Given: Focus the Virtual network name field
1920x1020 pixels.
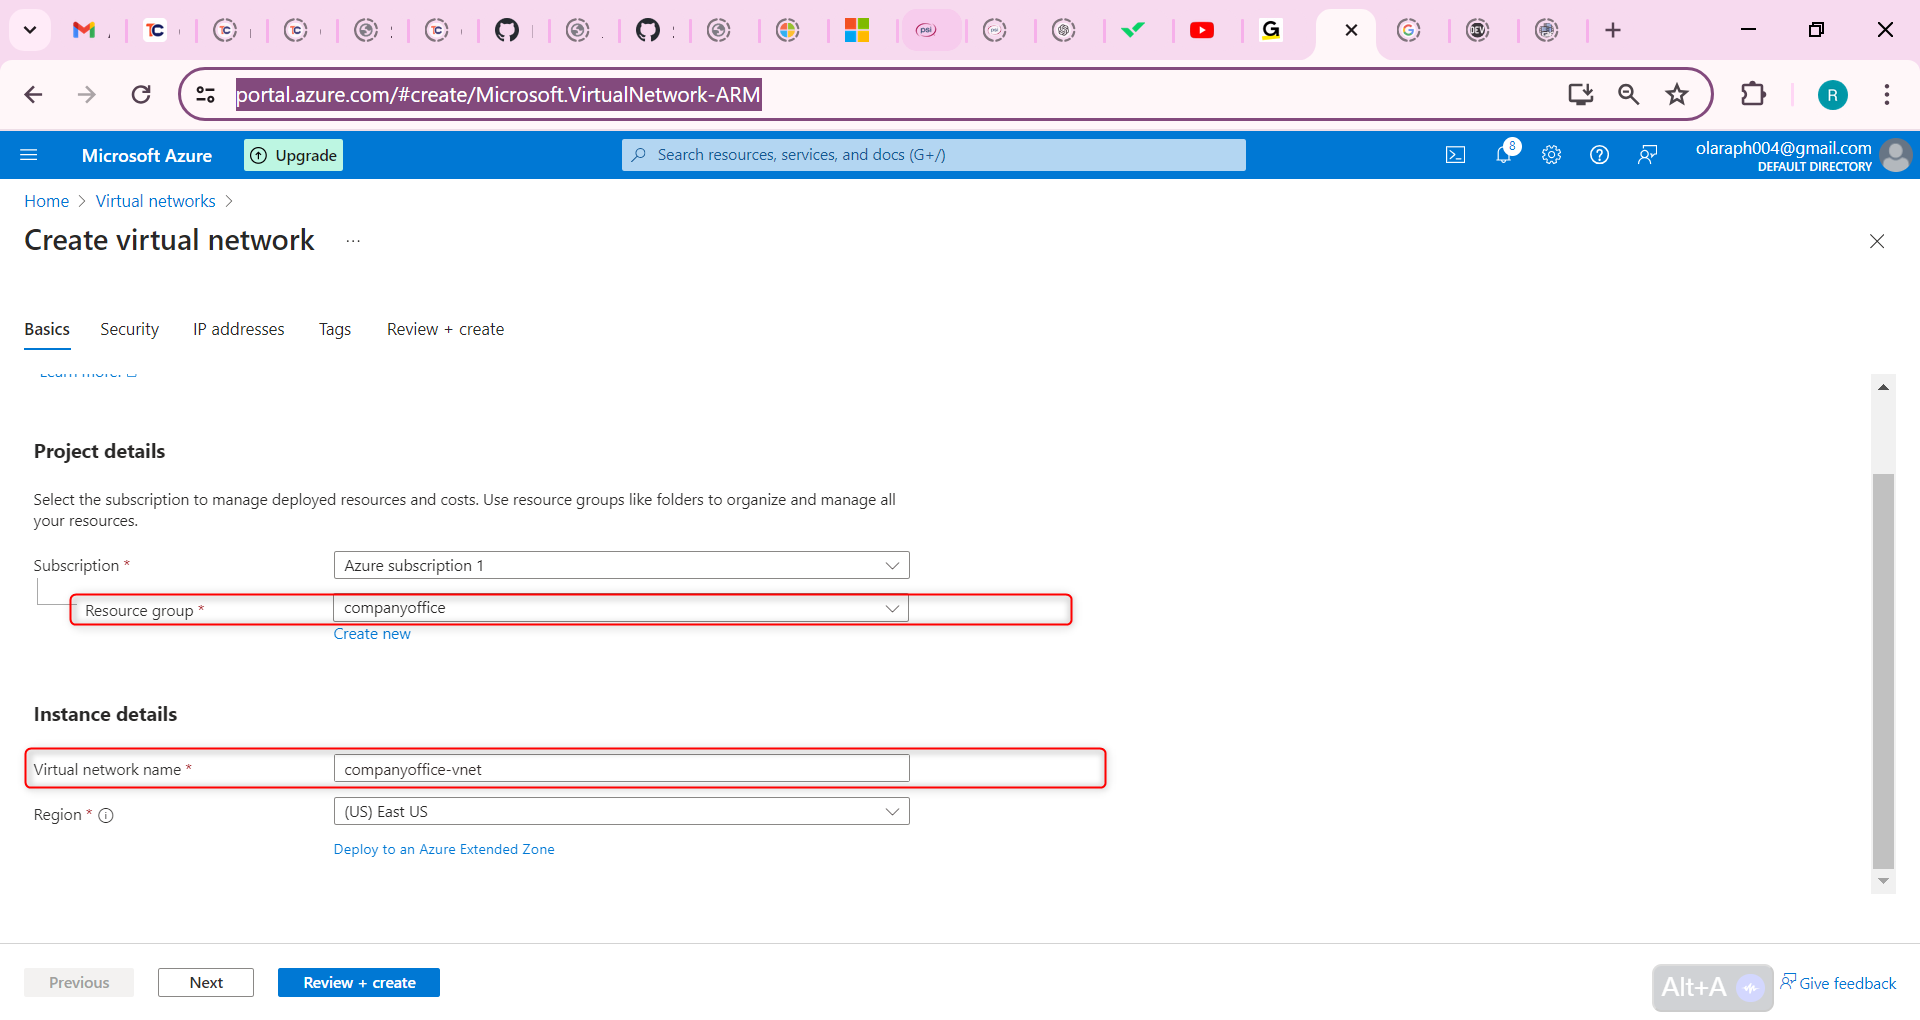Looking at the screenshot, I should point(621,769).
